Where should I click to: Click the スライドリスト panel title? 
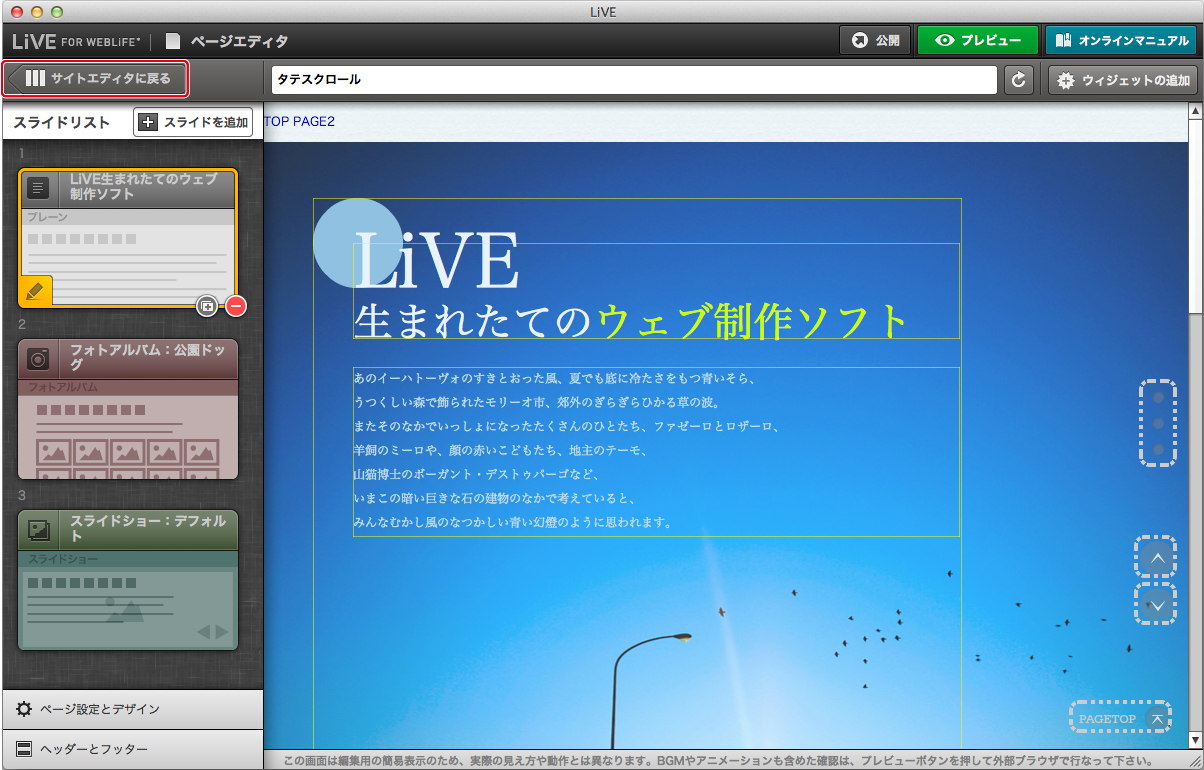coord(61,122)
